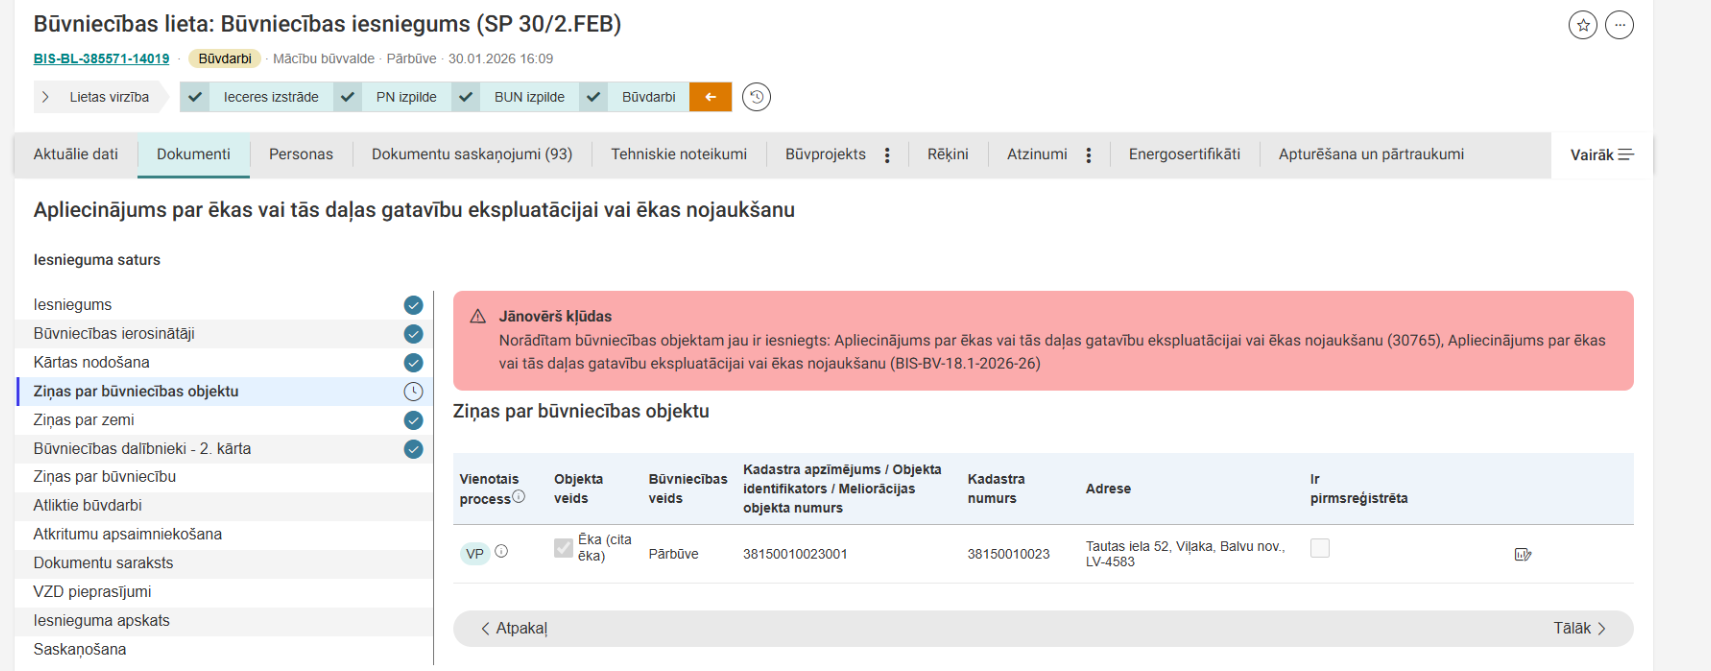This screenshot has width=1711, height=671.
Task: Open the Atzinumi tab
Action: 1037,154
